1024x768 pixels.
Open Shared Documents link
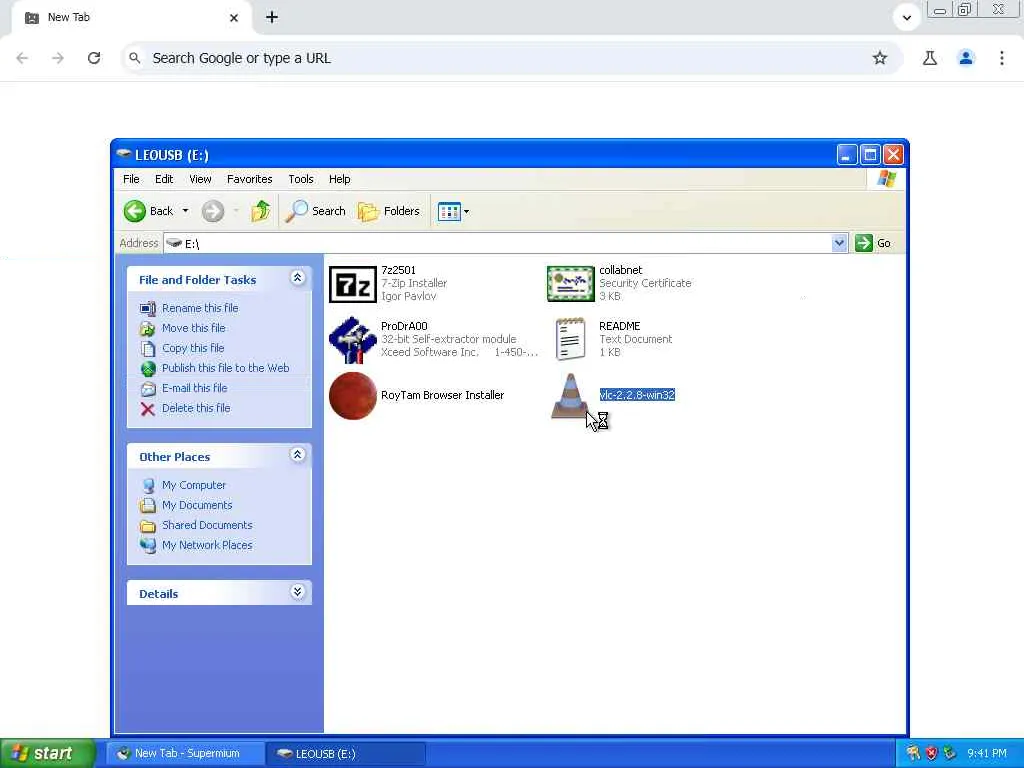207,525
